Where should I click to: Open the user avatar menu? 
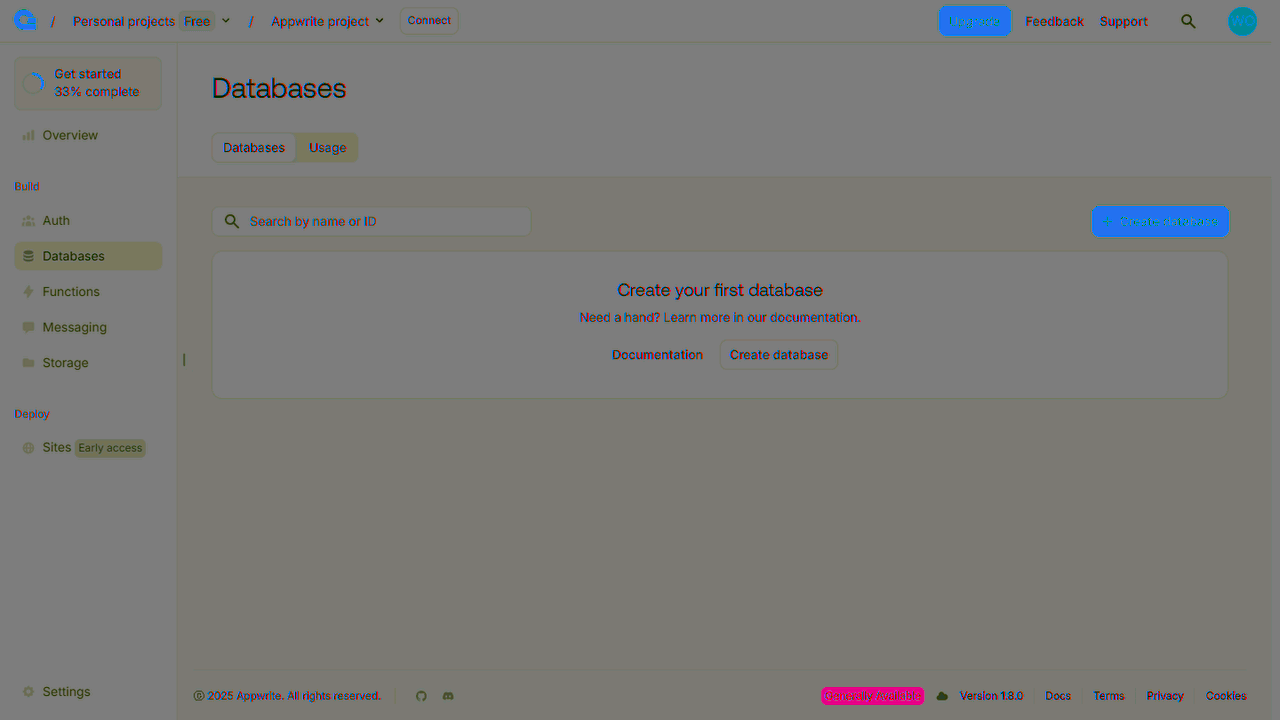pos(1242,21)
